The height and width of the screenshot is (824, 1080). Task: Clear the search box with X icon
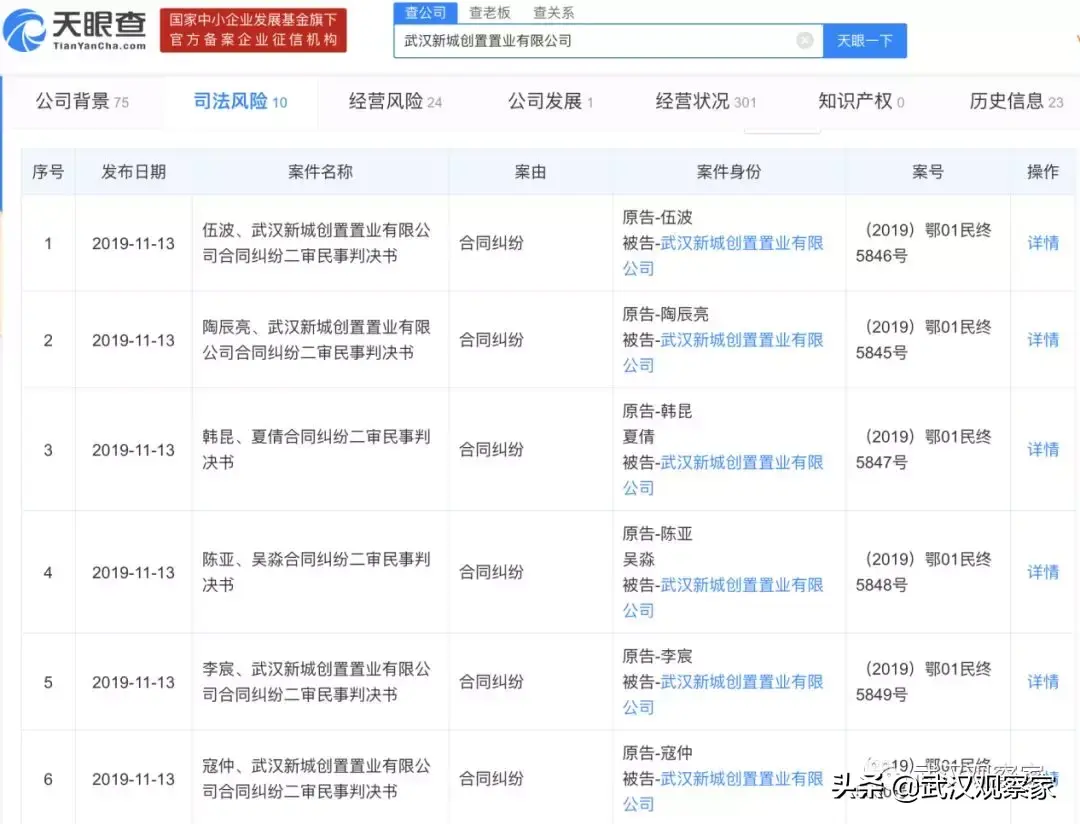tap(804, 41)
